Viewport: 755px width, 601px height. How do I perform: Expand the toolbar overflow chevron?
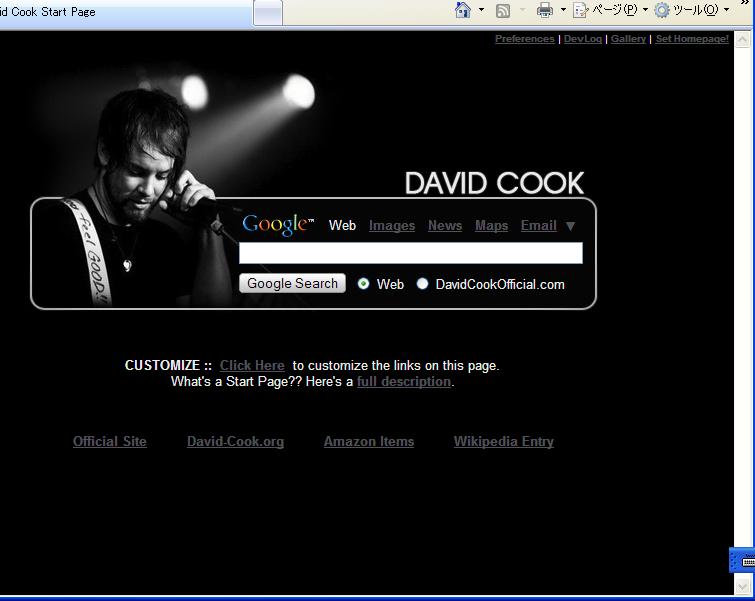[745, 2]
